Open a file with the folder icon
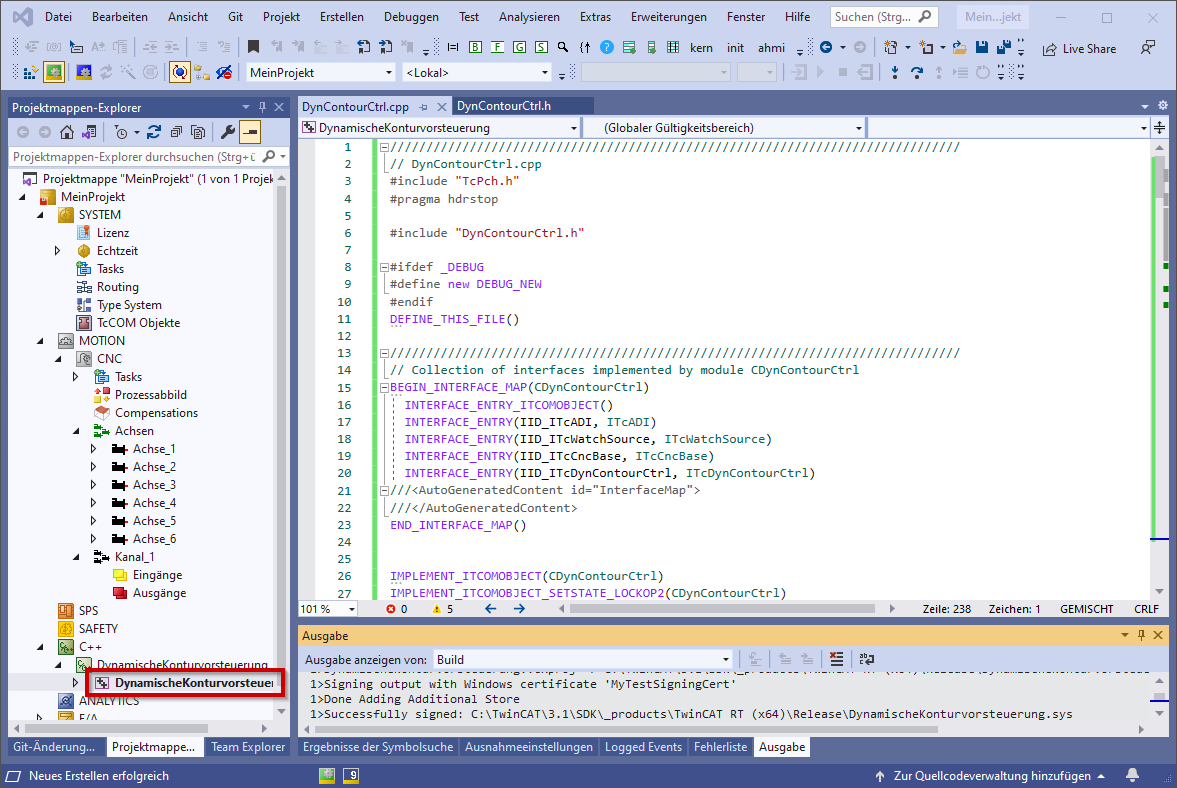1177x788 pixels. tap(959, 47)
